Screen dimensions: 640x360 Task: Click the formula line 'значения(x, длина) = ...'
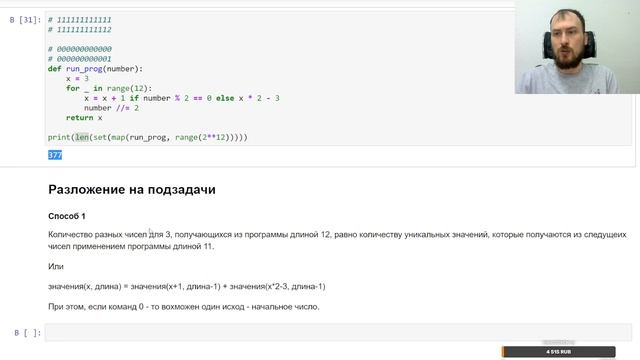187,286
